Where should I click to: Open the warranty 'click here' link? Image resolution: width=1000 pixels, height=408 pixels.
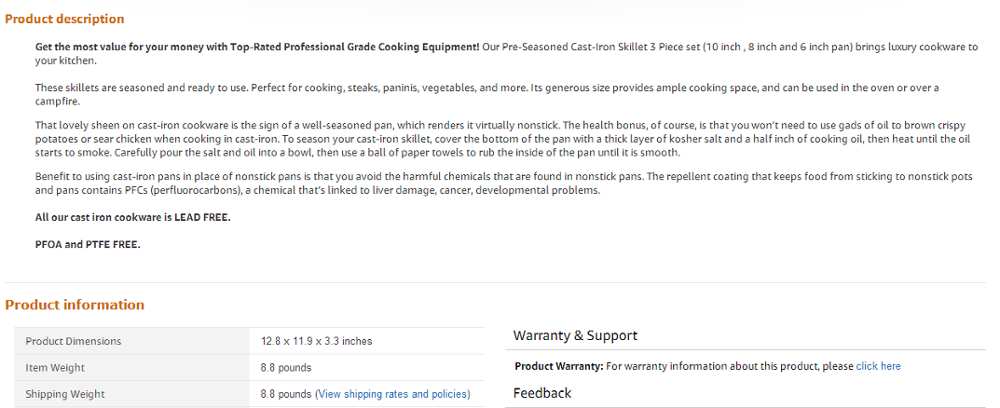click(878, 366)
